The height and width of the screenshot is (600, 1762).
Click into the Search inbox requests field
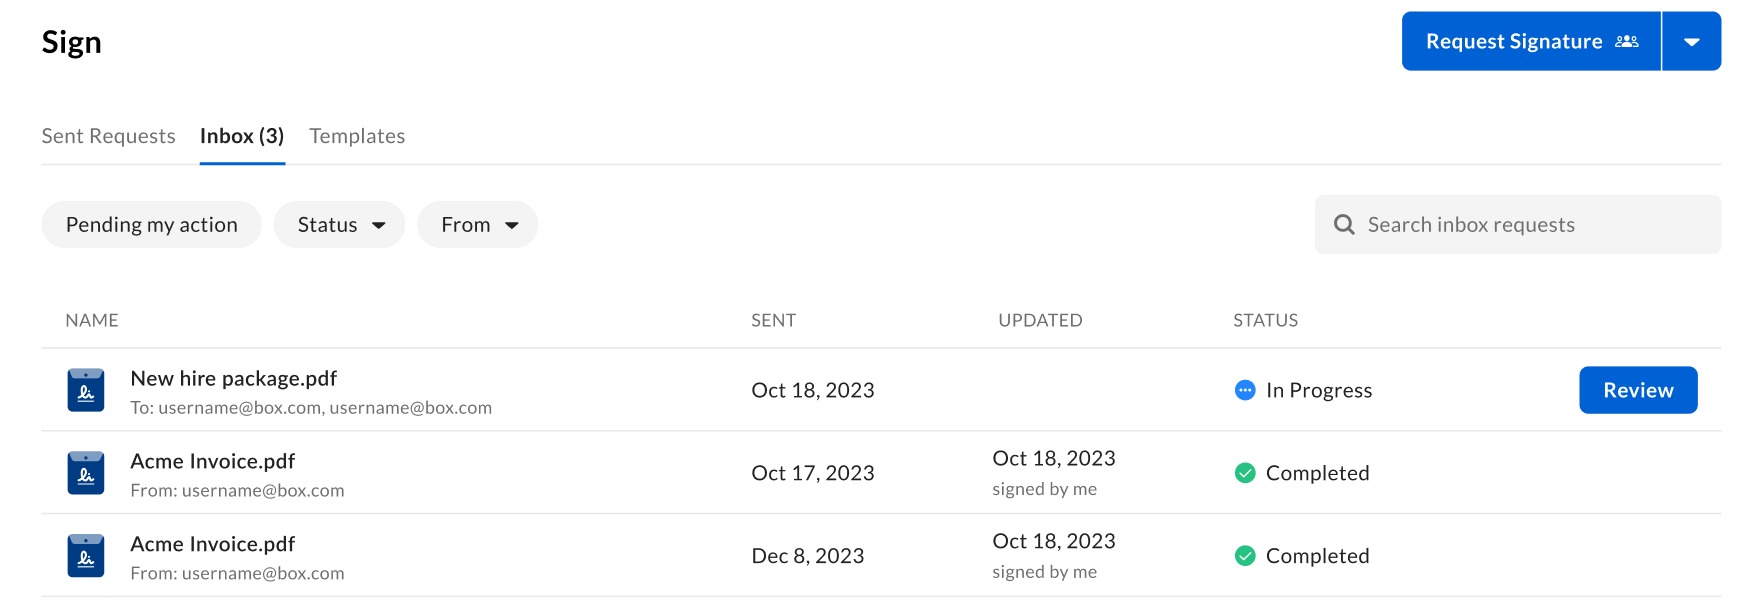pos(1530,225)
